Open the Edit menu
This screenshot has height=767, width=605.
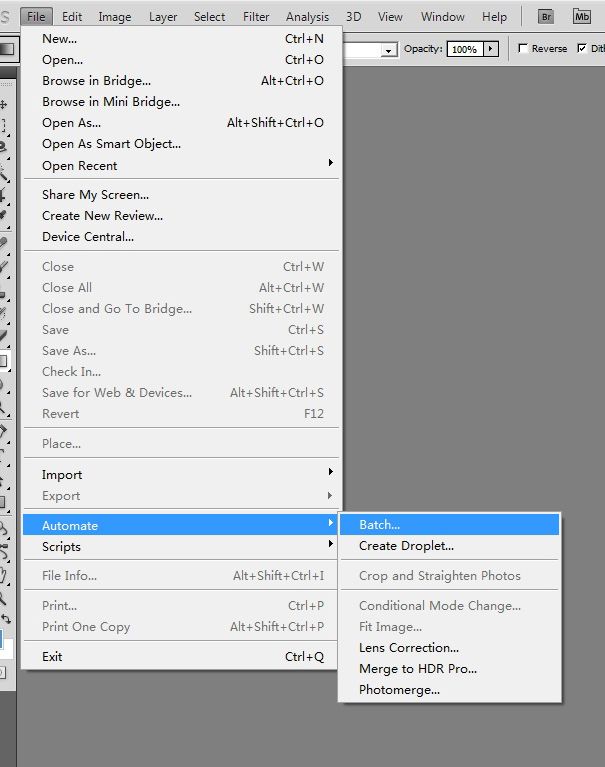tap(72, 17)
